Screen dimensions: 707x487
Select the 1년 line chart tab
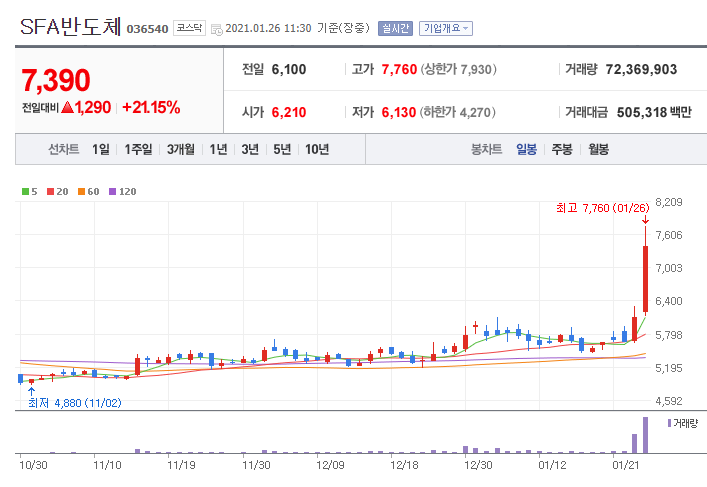coord(218,149)
